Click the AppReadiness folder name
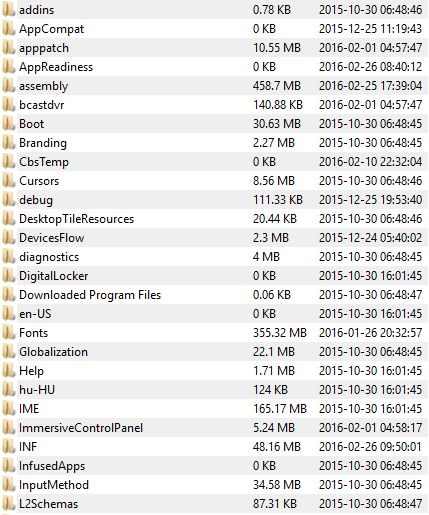This screenshot has height=515, width=429. (56, 67)
